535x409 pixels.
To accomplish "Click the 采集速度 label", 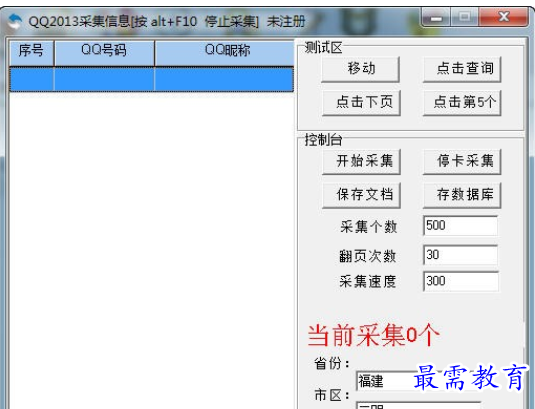I will 368,282.
